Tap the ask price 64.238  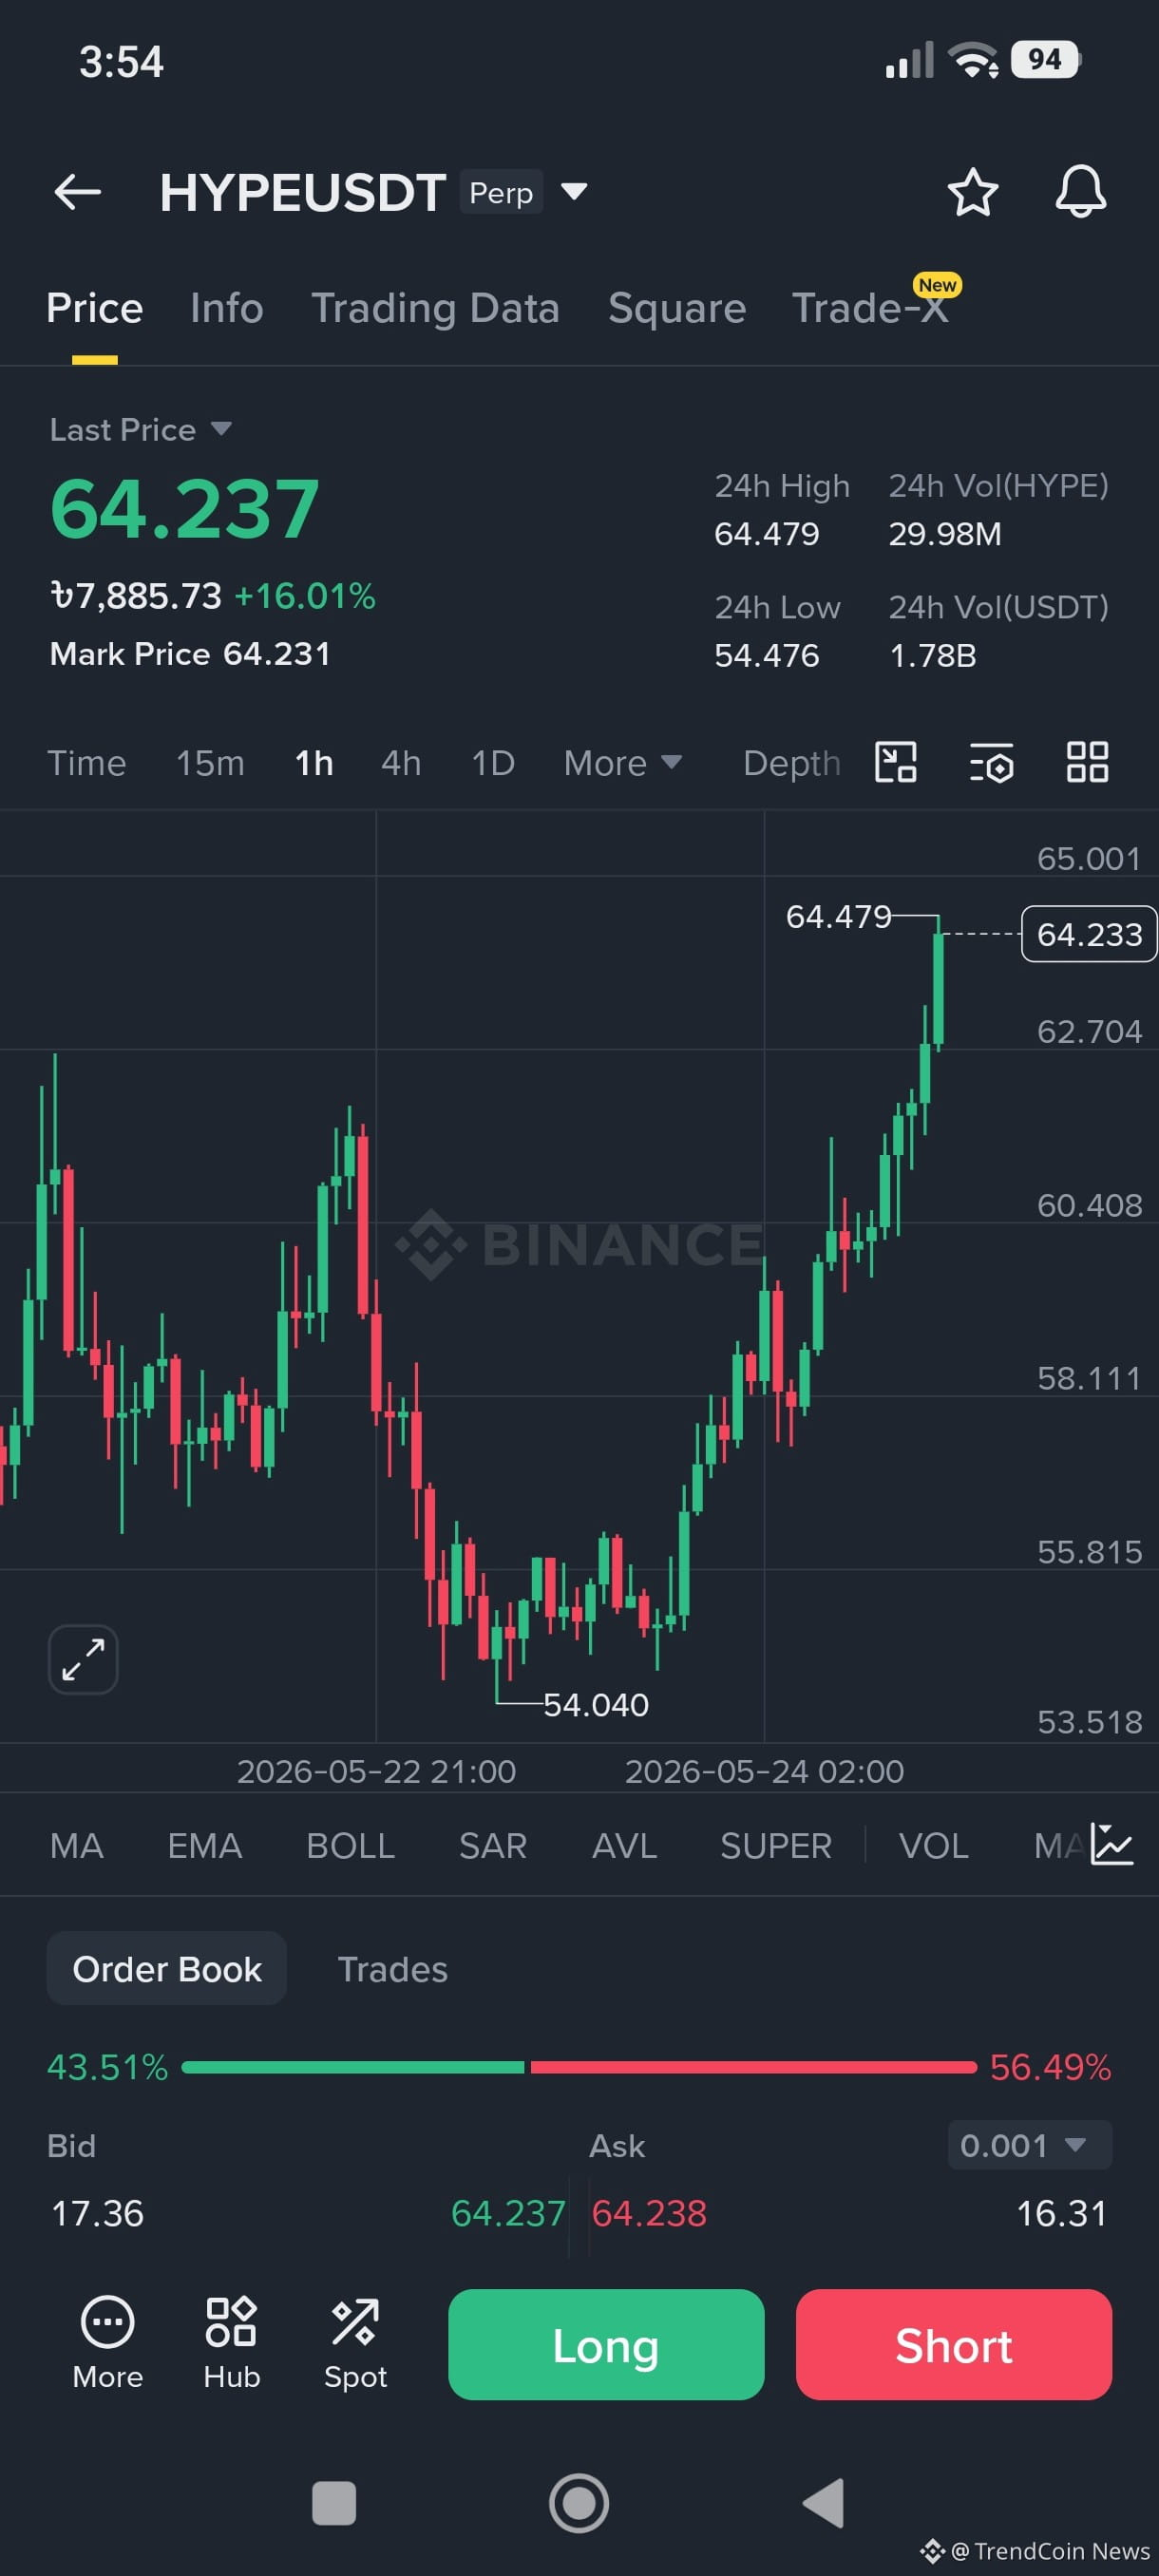649,2213
